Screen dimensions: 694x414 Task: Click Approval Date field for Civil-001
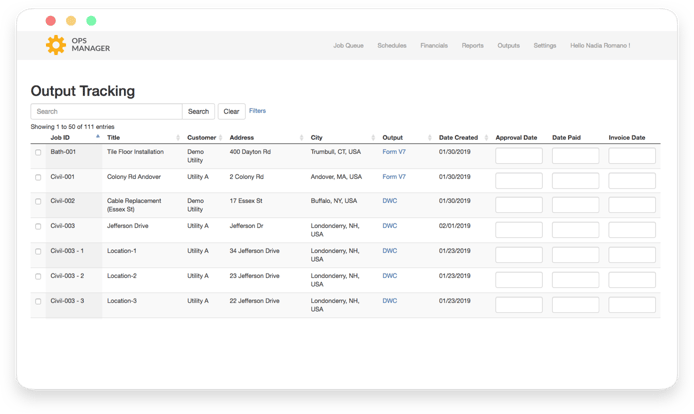coord(519,181)
